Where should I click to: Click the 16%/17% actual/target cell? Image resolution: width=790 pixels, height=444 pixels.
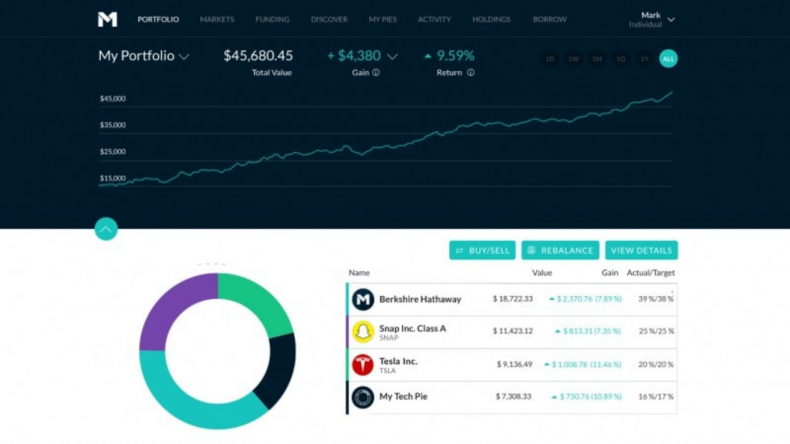click(x=656, y=397)
